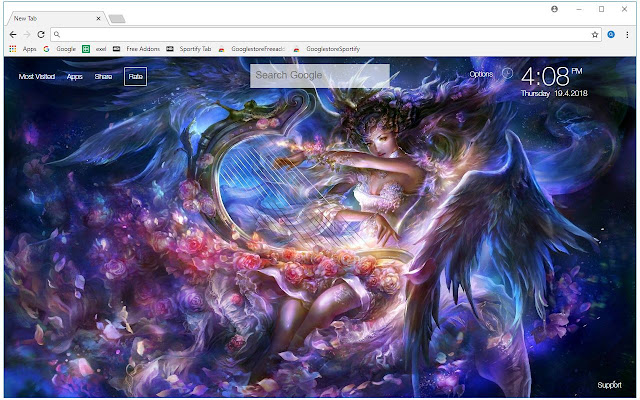Click the magnifier icon in address bar
640x400 pixels.
pos(57,35)
